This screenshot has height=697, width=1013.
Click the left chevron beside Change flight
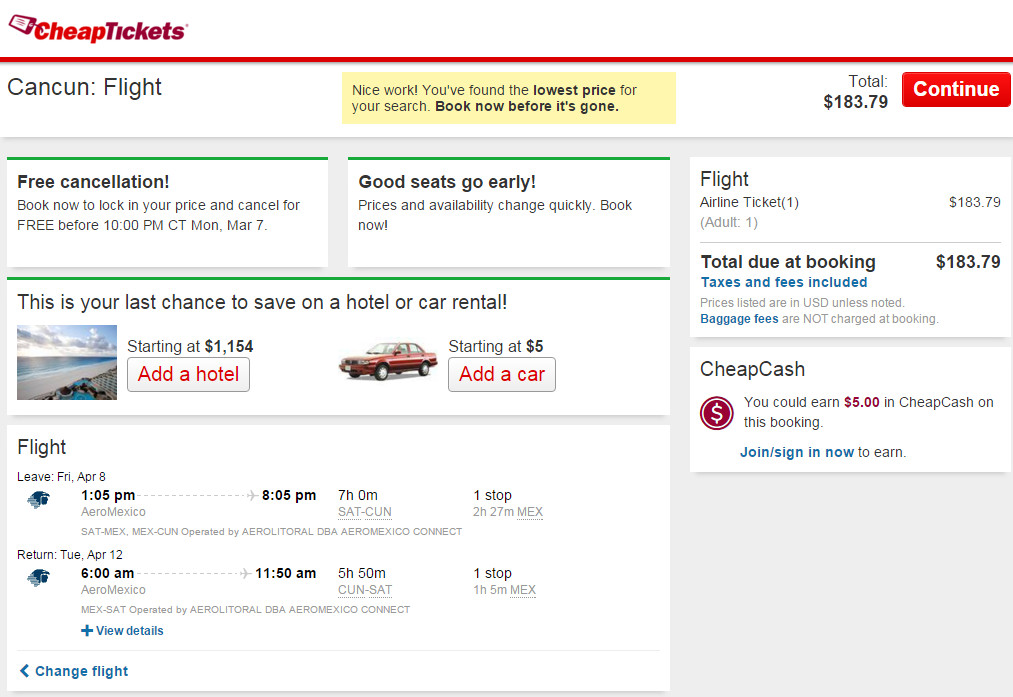tap(25, 671)
